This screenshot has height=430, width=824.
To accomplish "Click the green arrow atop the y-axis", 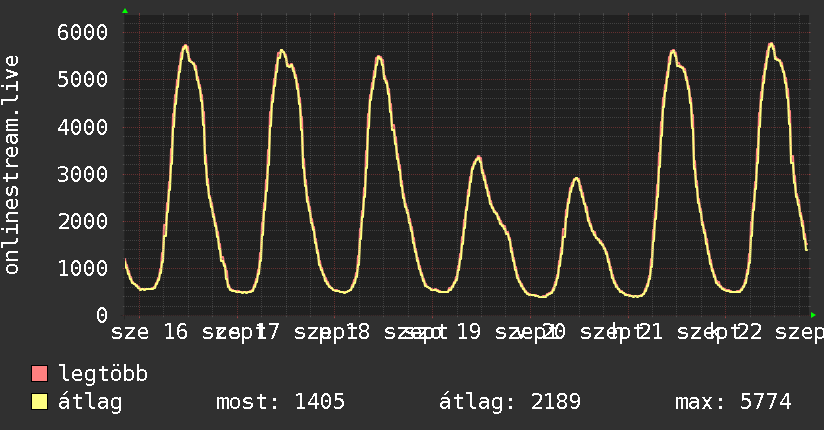I will coord(125,11).
